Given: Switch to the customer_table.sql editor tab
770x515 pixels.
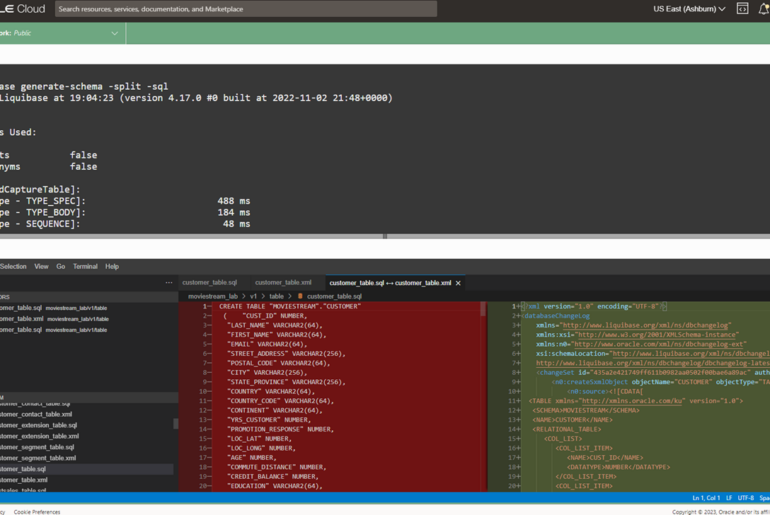Looking at the screenshot, I should pos(210,283).
